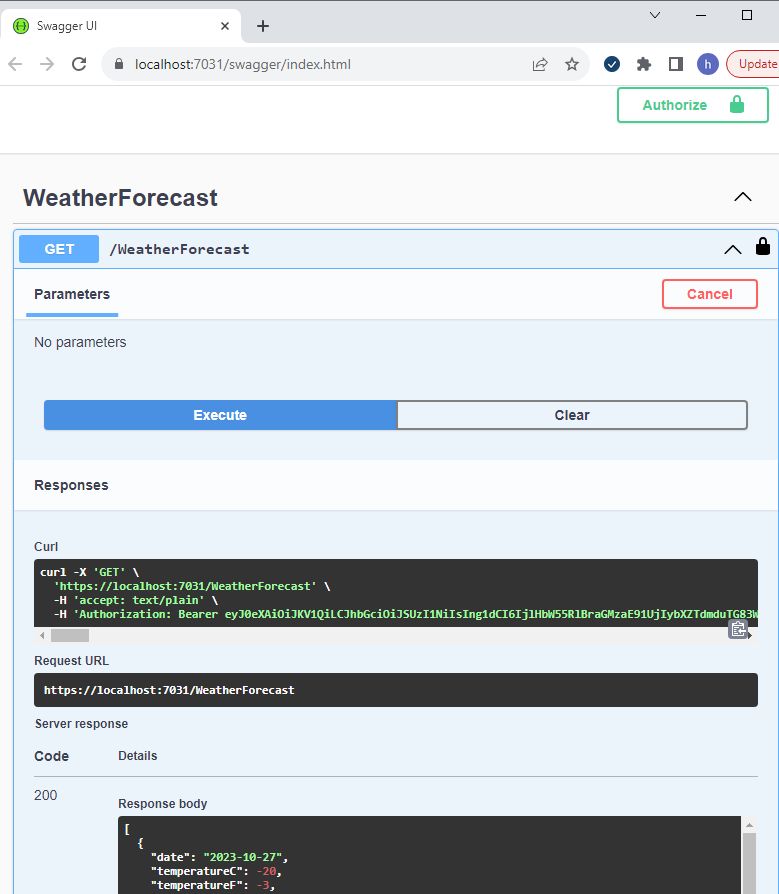Viewport: 779px width, 894px height.
Task: Reload the Swagger page
Action: 79,64
